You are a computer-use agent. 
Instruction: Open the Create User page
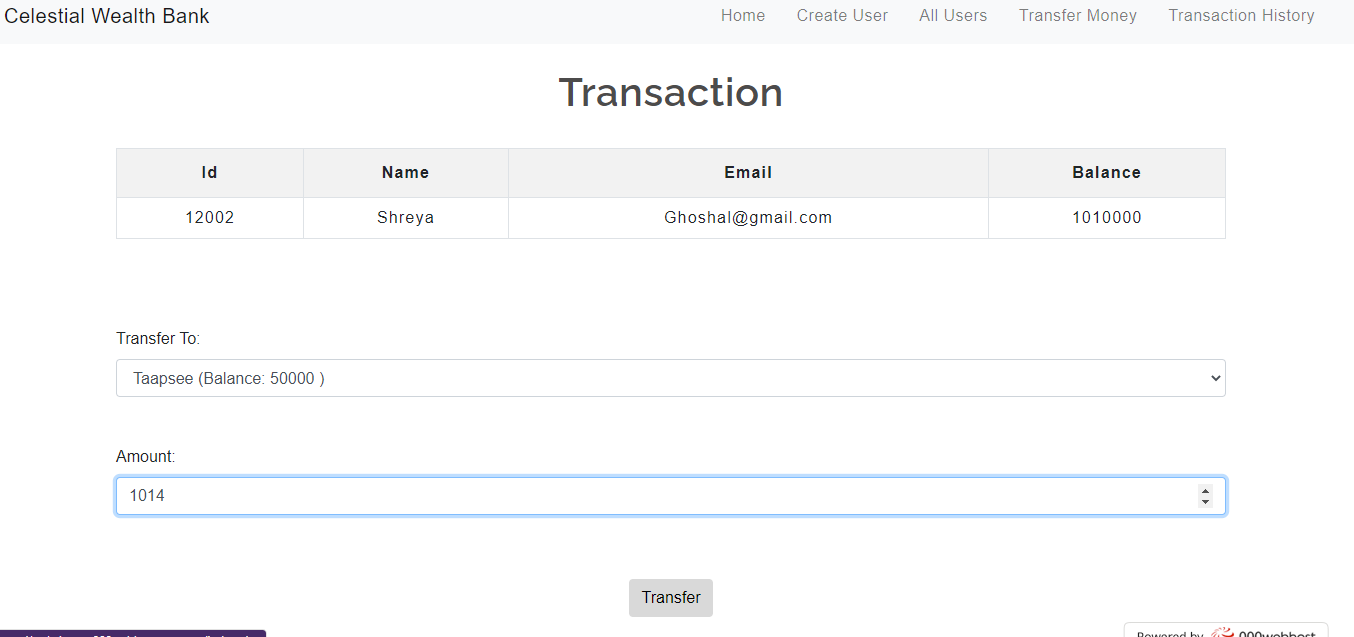842,15
